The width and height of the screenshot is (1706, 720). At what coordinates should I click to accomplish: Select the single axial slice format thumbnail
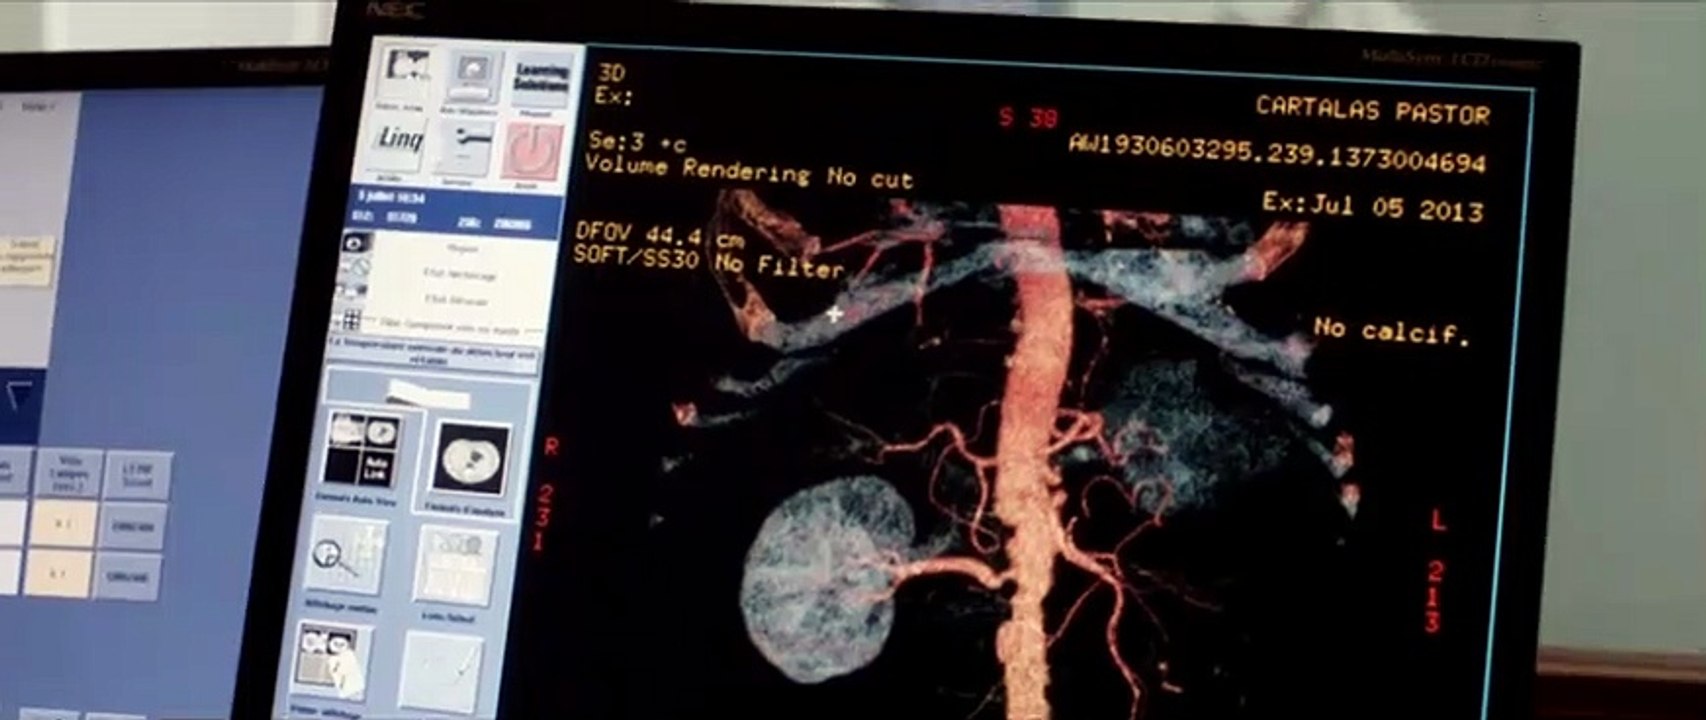[475, 461]
